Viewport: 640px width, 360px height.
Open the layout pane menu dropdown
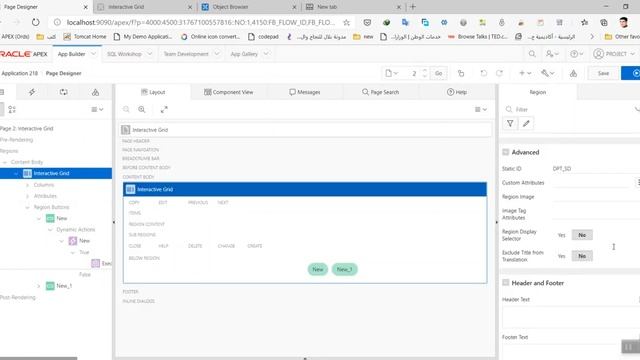coord(481,109)
